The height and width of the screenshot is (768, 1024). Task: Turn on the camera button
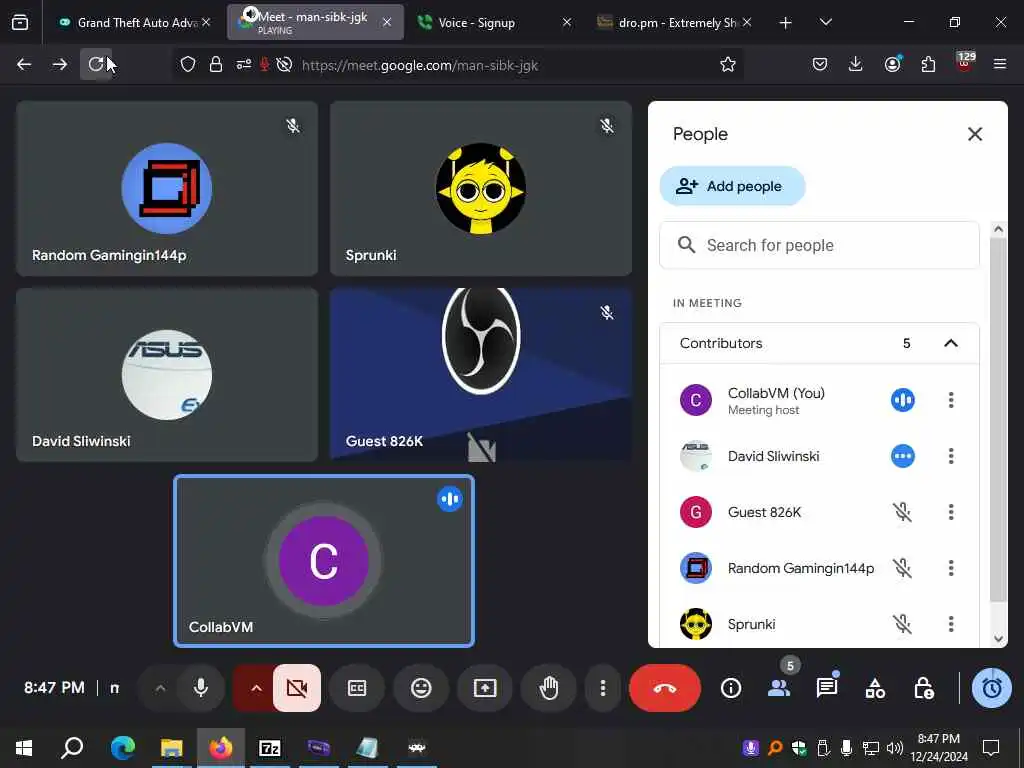tap(297, 688)
